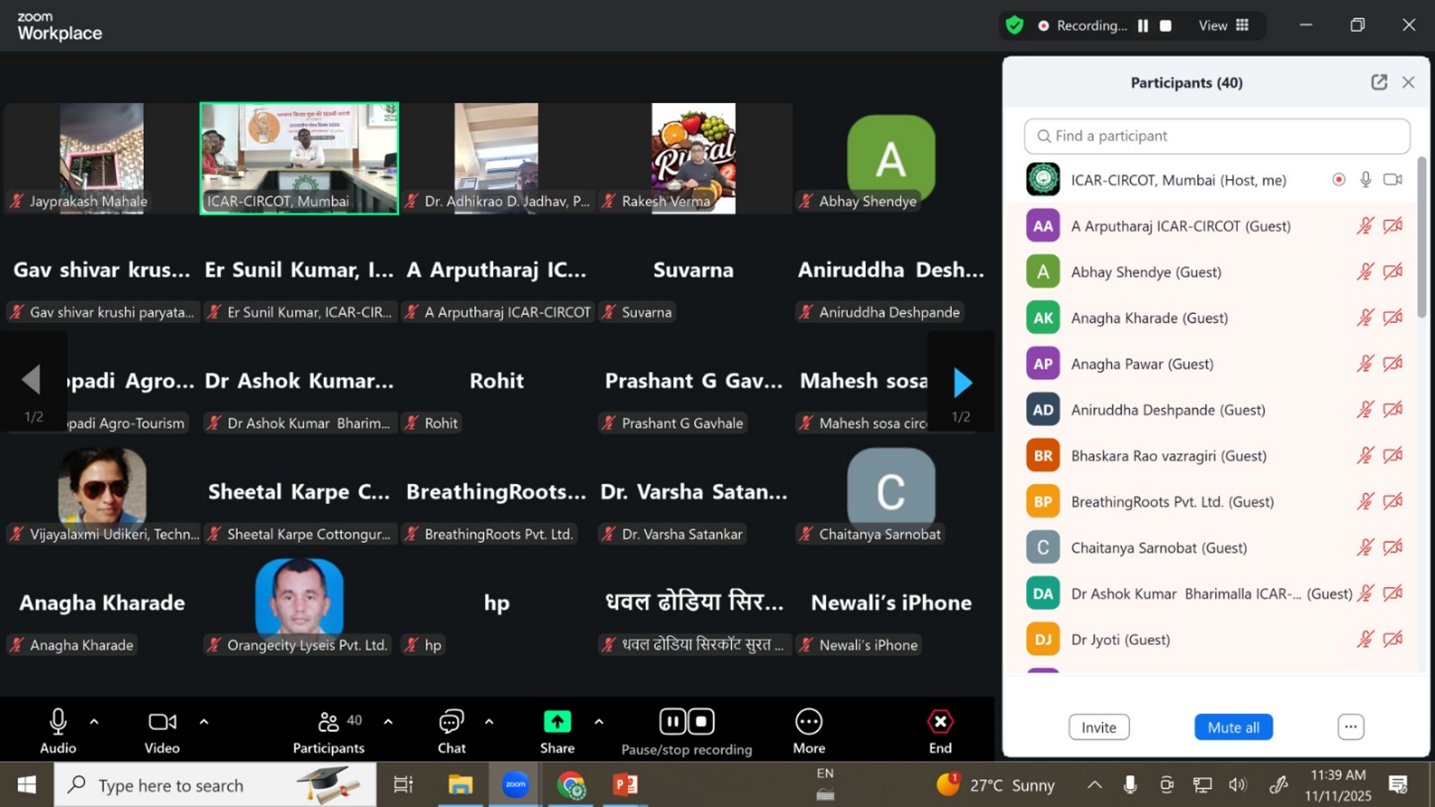The image size is (1435, 807).
Task: Toggle microphone for host ICAR-CIRCOT, Mumbai
Action: (1365, 180)
